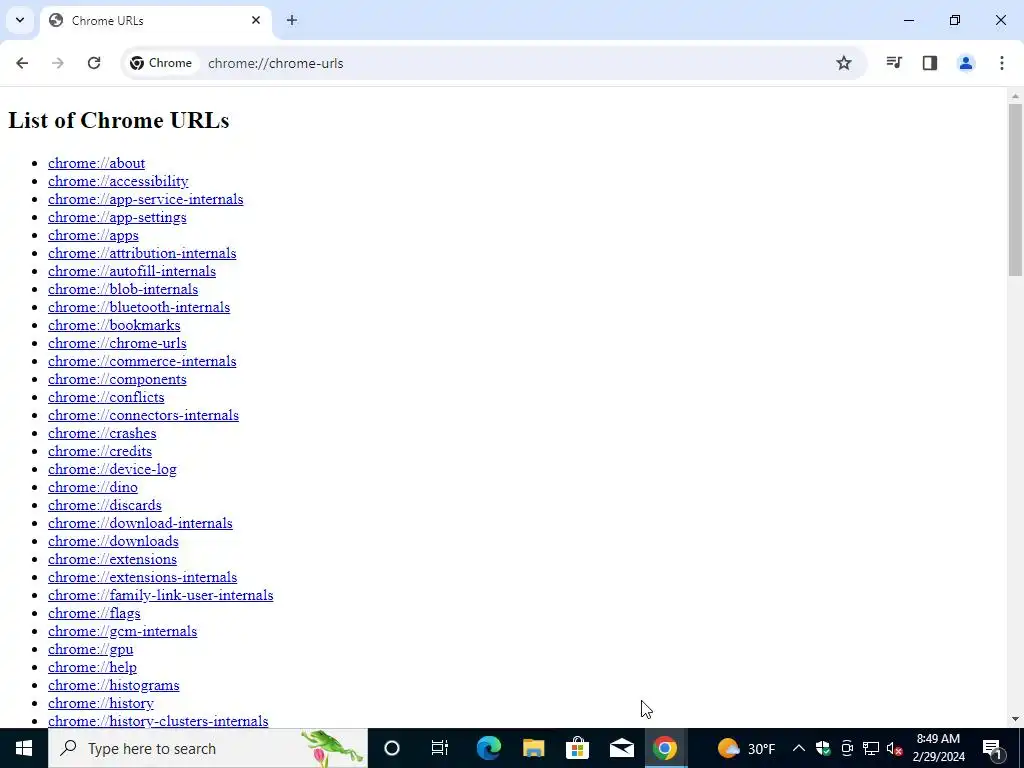The image size is (1024, 768).
Task: Click the vertical scrollbar thumb
Action: click(1015, 189)
